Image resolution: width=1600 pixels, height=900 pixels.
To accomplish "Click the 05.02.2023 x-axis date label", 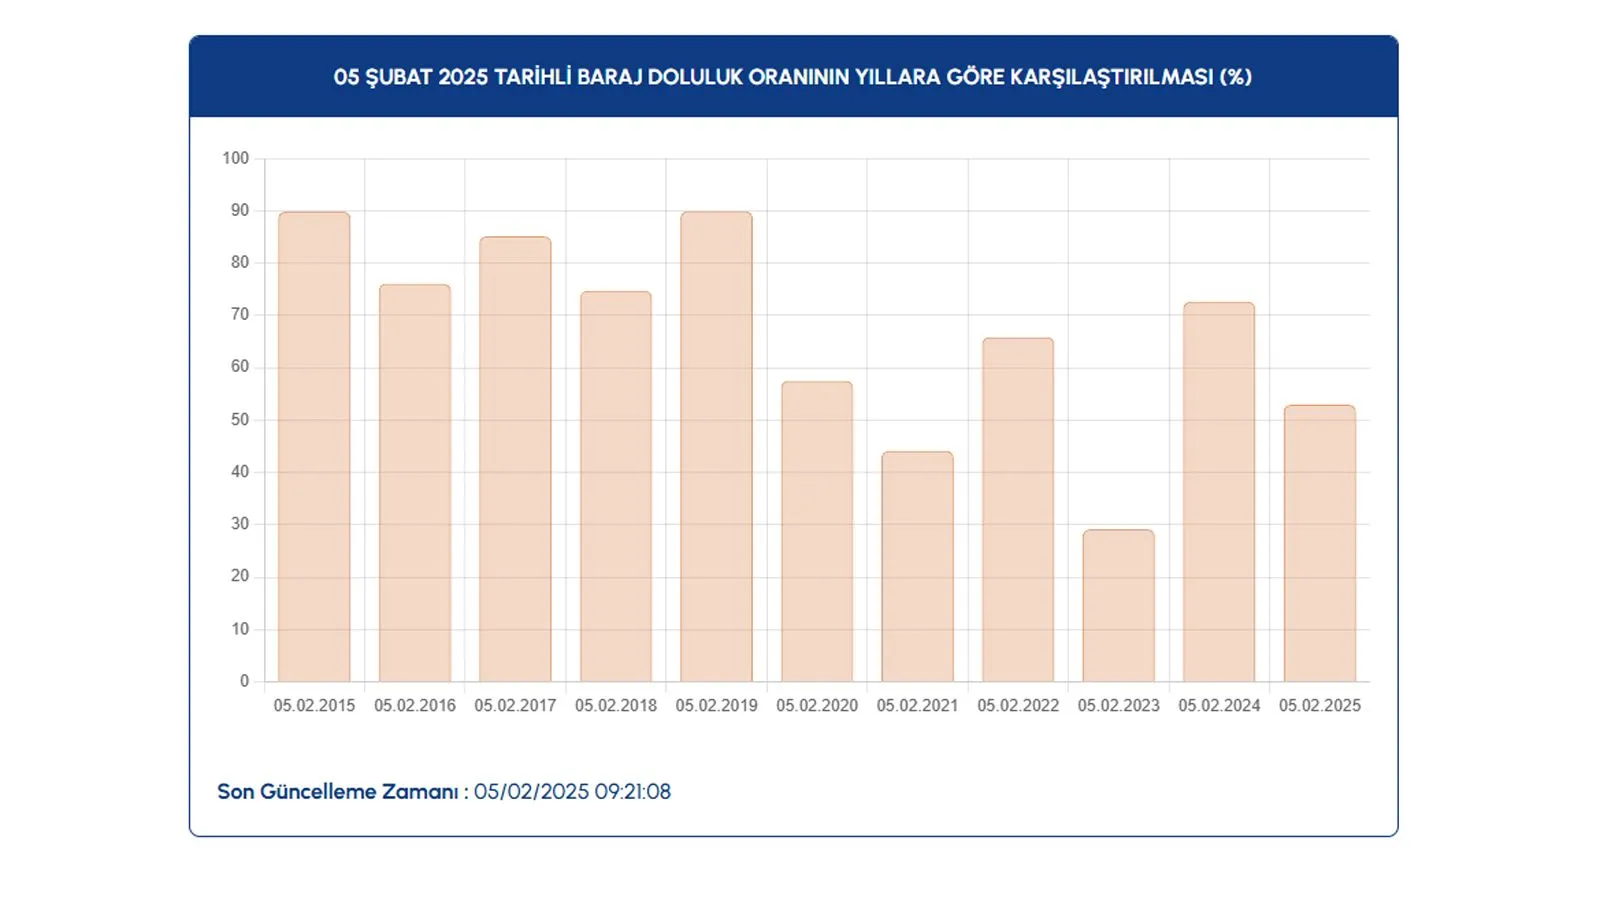I will click(1118, 706).
